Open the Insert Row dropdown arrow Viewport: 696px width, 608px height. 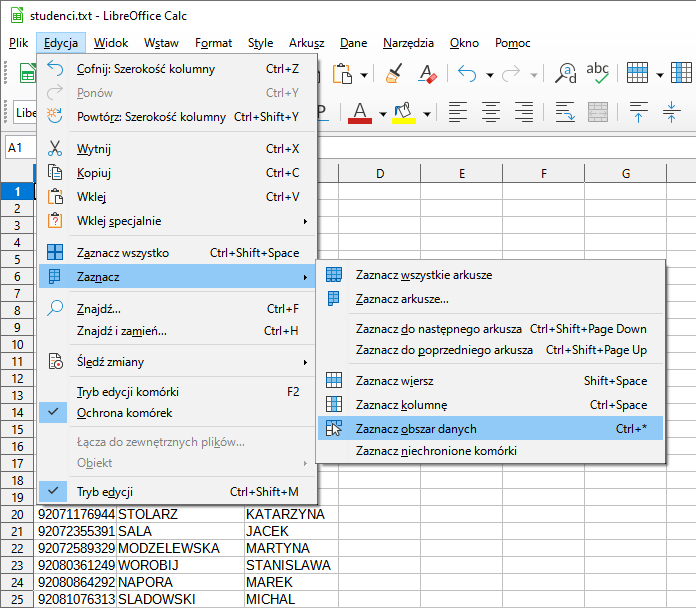tap(660, 75)
